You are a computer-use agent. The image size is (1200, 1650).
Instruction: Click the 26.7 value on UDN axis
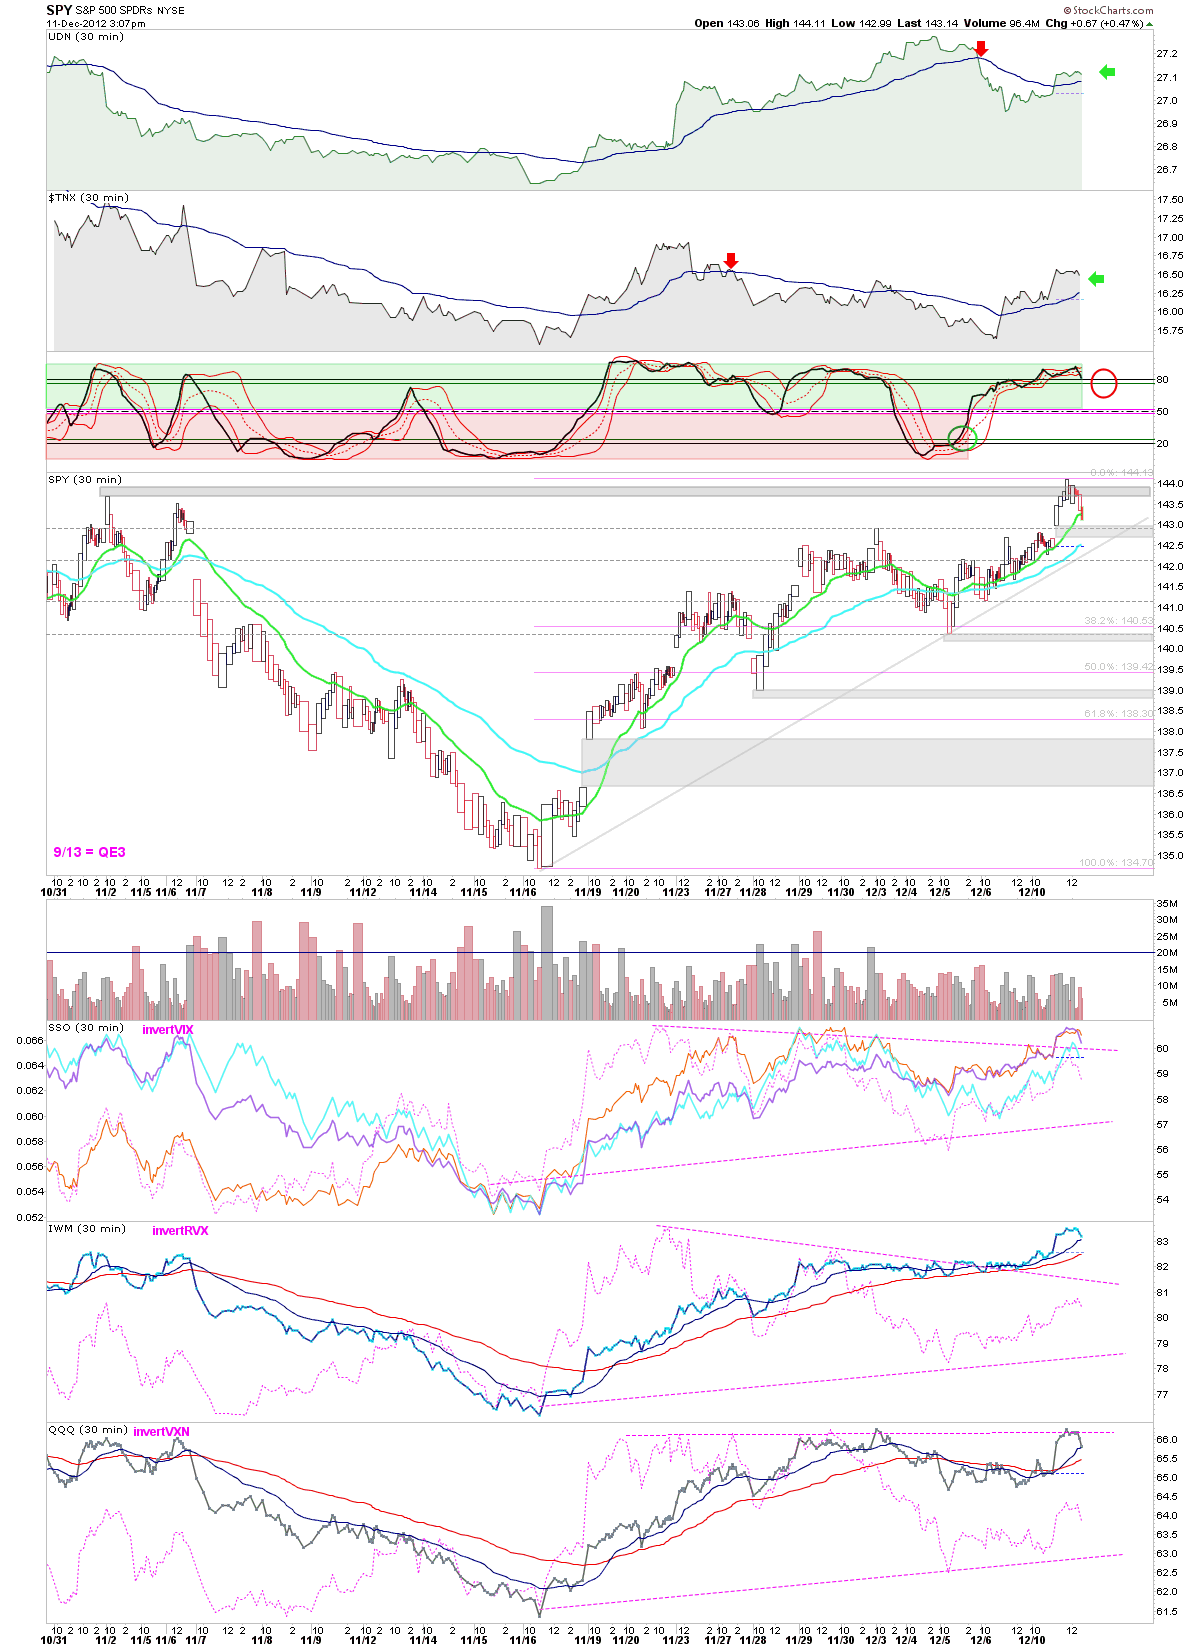1166,169
